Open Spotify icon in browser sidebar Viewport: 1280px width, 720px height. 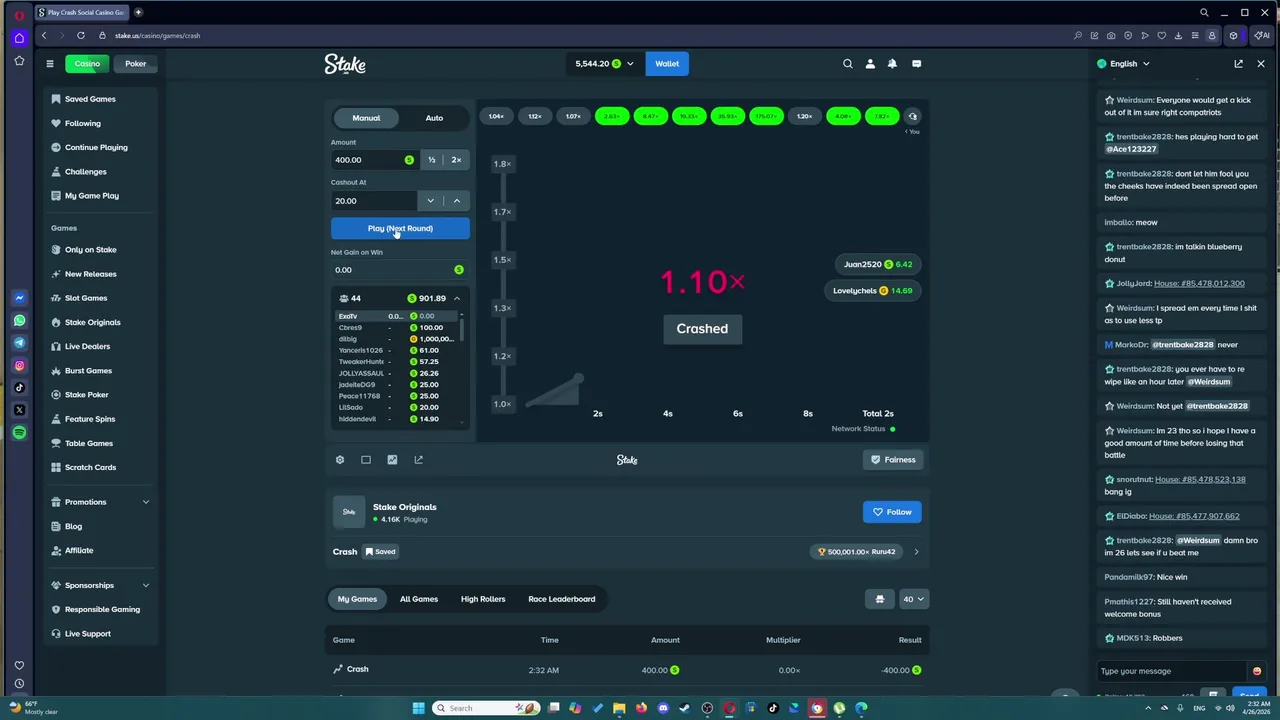click(x=19, y=433)
